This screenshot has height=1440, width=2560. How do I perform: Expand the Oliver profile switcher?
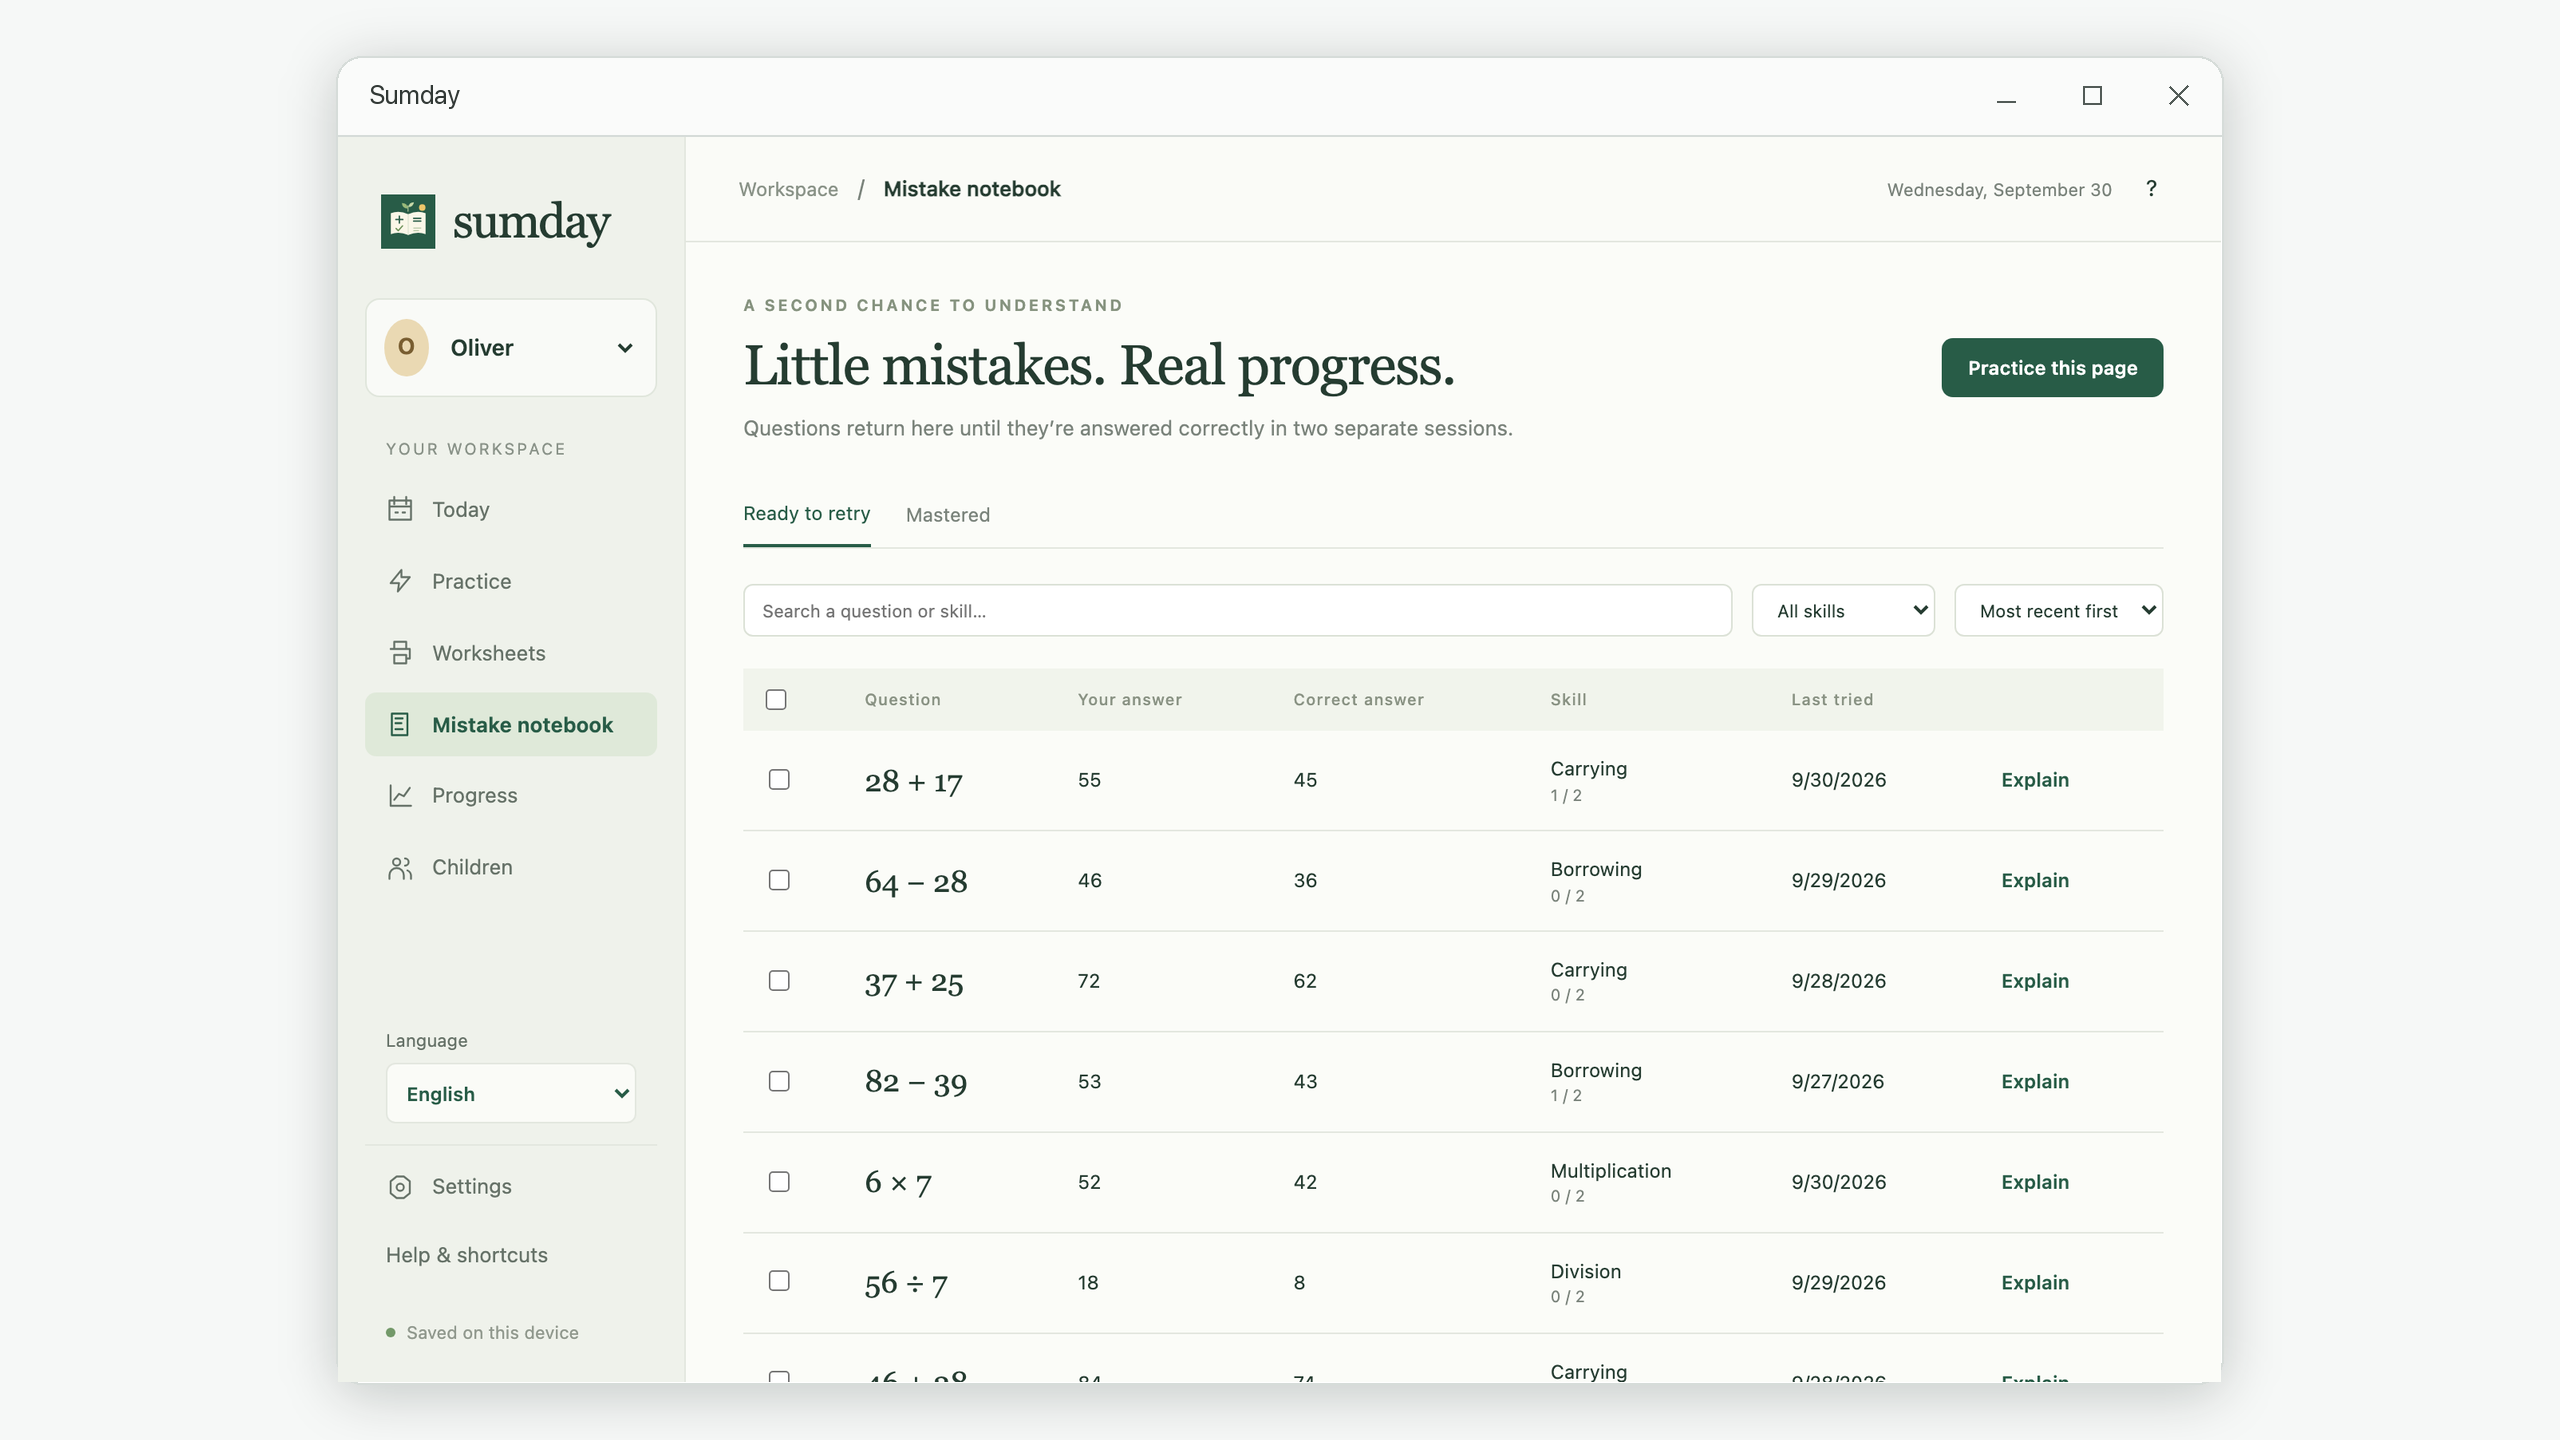(x=511, y=348)
